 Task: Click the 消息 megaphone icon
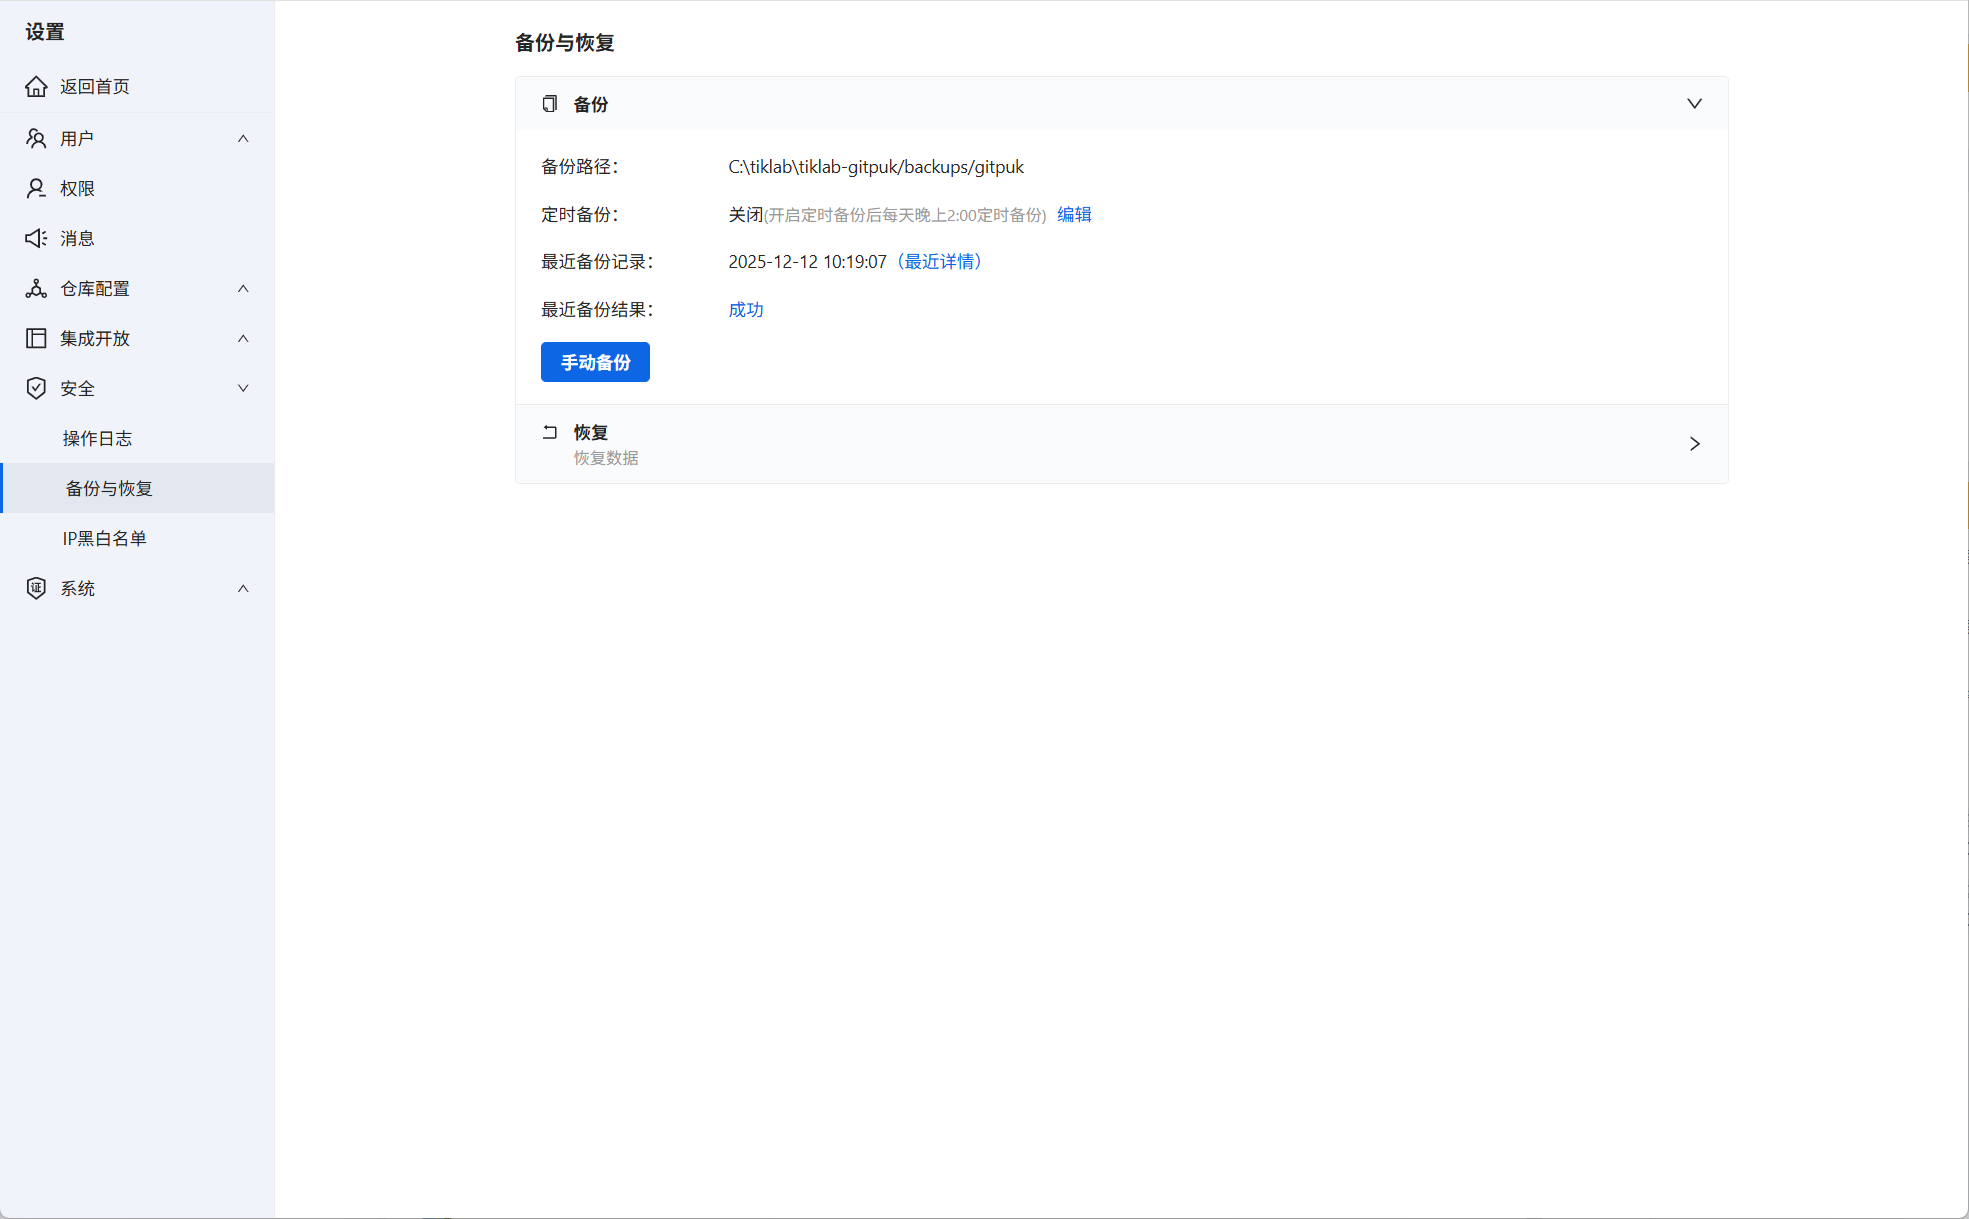coord(36,239)
